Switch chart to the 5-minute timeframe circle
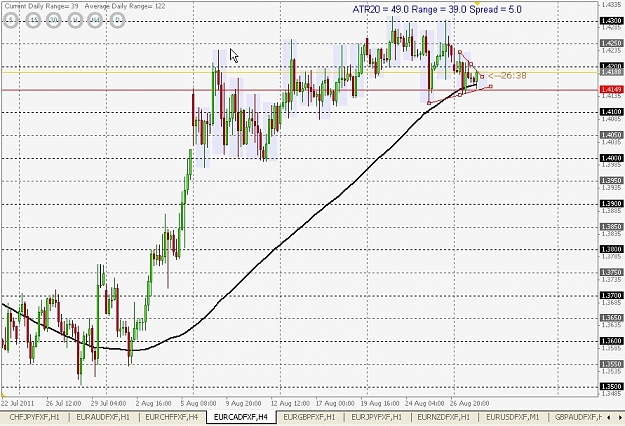The image size is (625, 426). tap(11, 20)
